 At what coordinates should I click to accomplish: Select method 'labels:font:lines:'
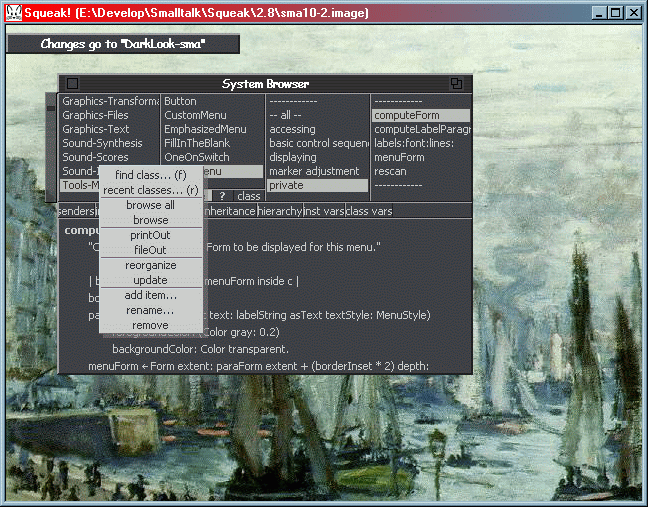(421, 143)
